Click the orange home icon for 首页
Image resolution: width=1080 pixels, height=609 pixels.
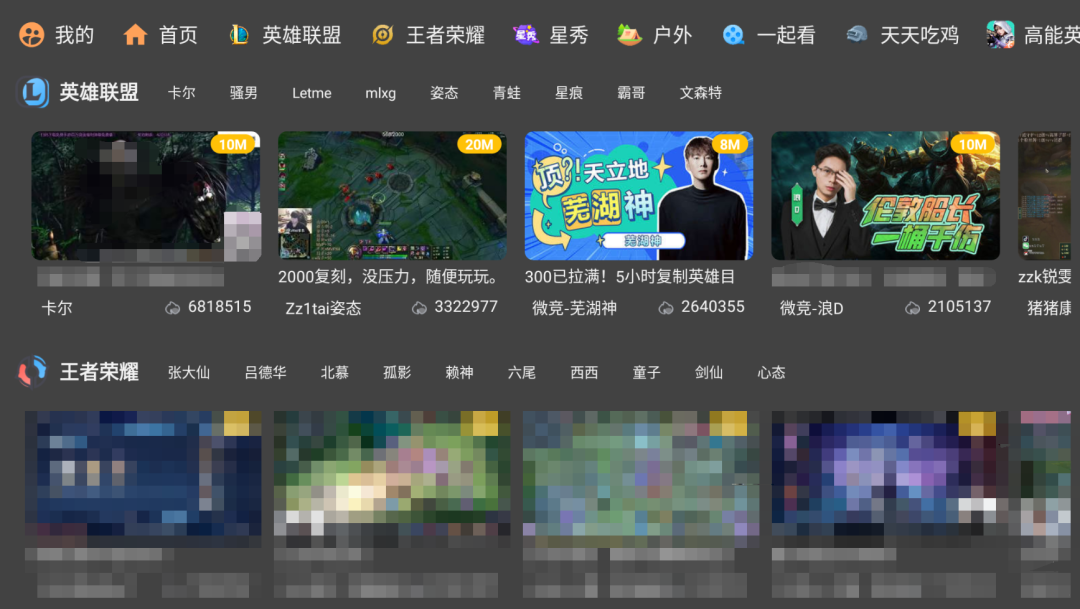(x=135, y=34)
